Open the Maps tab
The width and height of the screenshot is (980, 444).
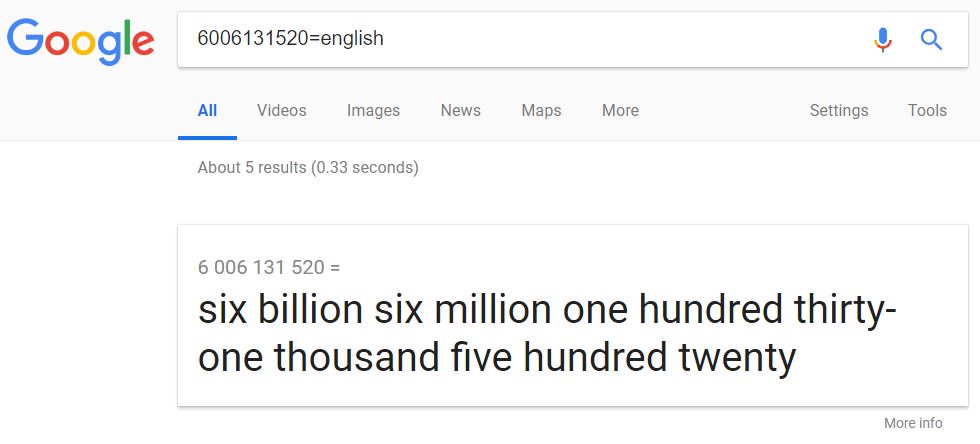click(x=541, y=111)
